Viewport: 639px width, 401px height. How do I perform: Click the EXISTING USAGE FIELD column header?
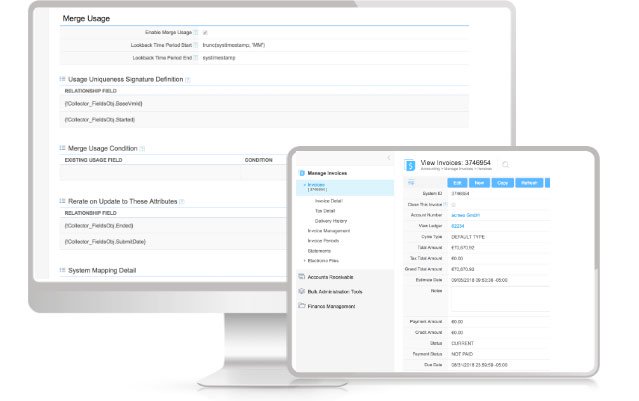[x=93, y=160]
